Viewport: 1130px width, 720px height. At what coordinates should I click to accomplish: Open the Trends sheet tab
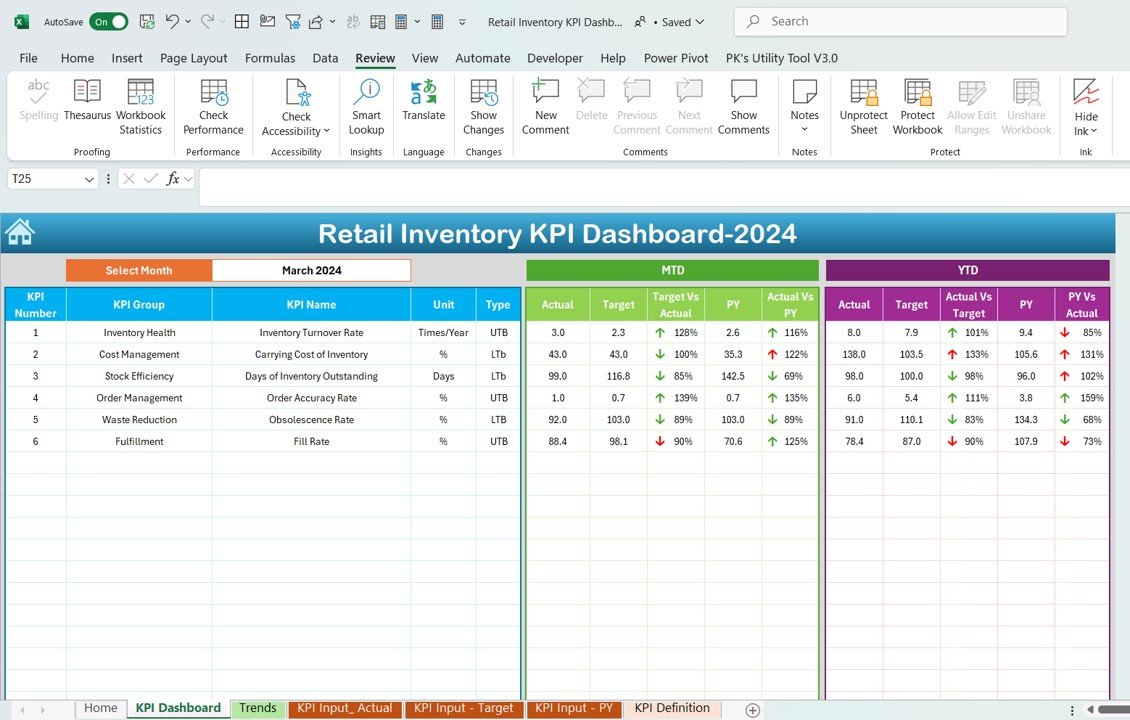click(258, 708)
